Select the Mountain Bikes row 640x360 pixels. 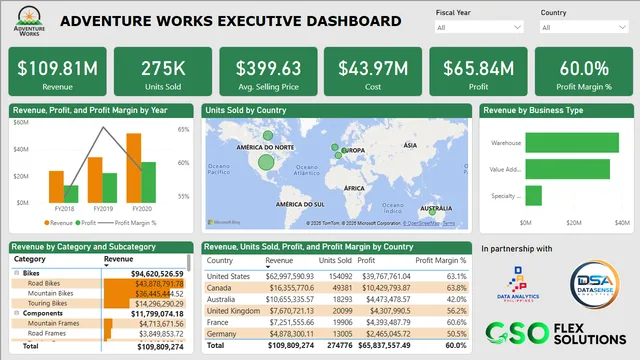pyautogui.click(x=98, y=293)
